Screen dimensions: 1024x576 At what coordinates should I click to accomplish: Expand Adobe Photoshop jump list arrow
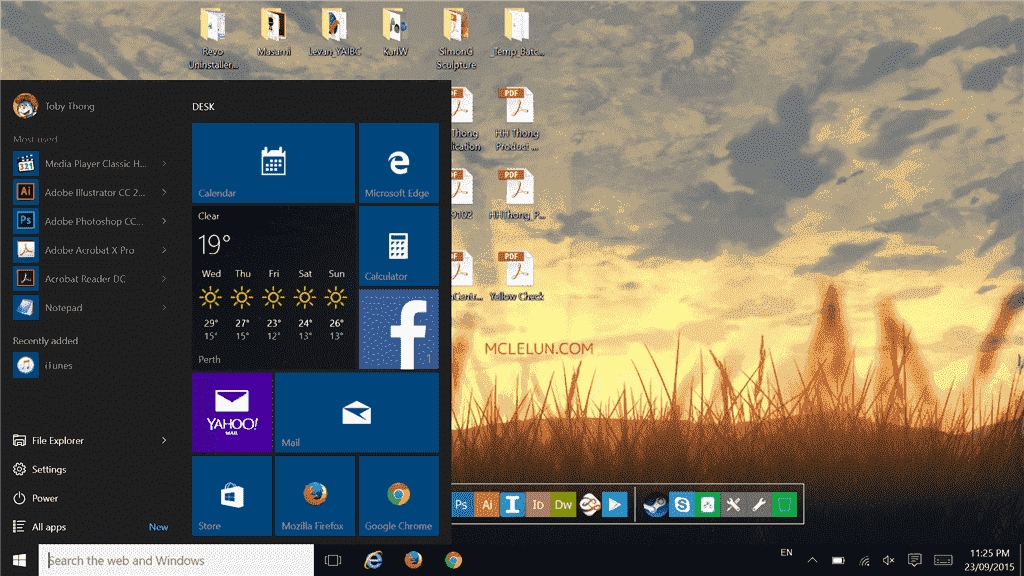point(164,221)
